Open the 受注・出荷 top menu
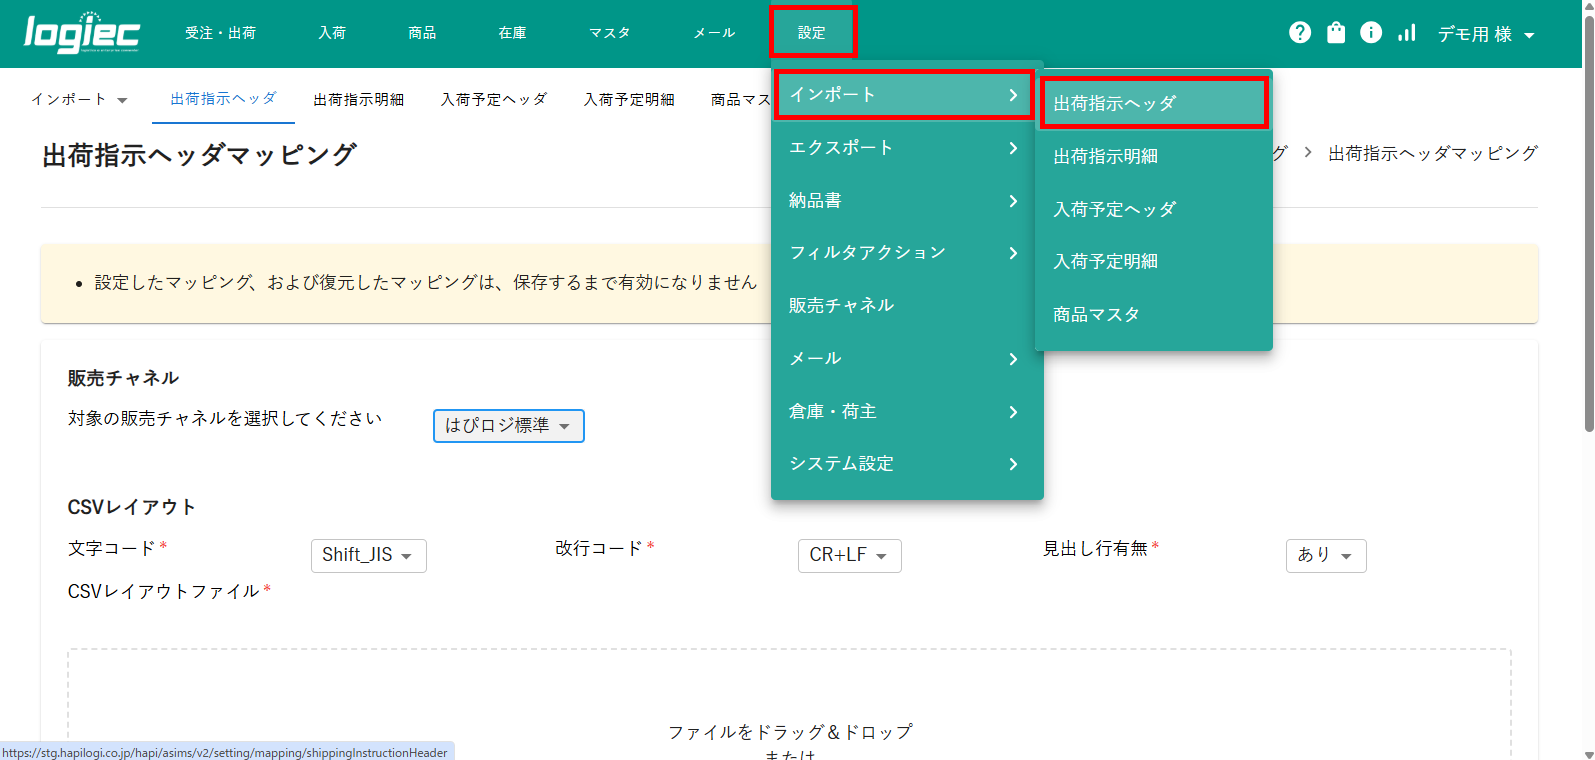This screenshot has height=760, width=1595. pos(220,33)
